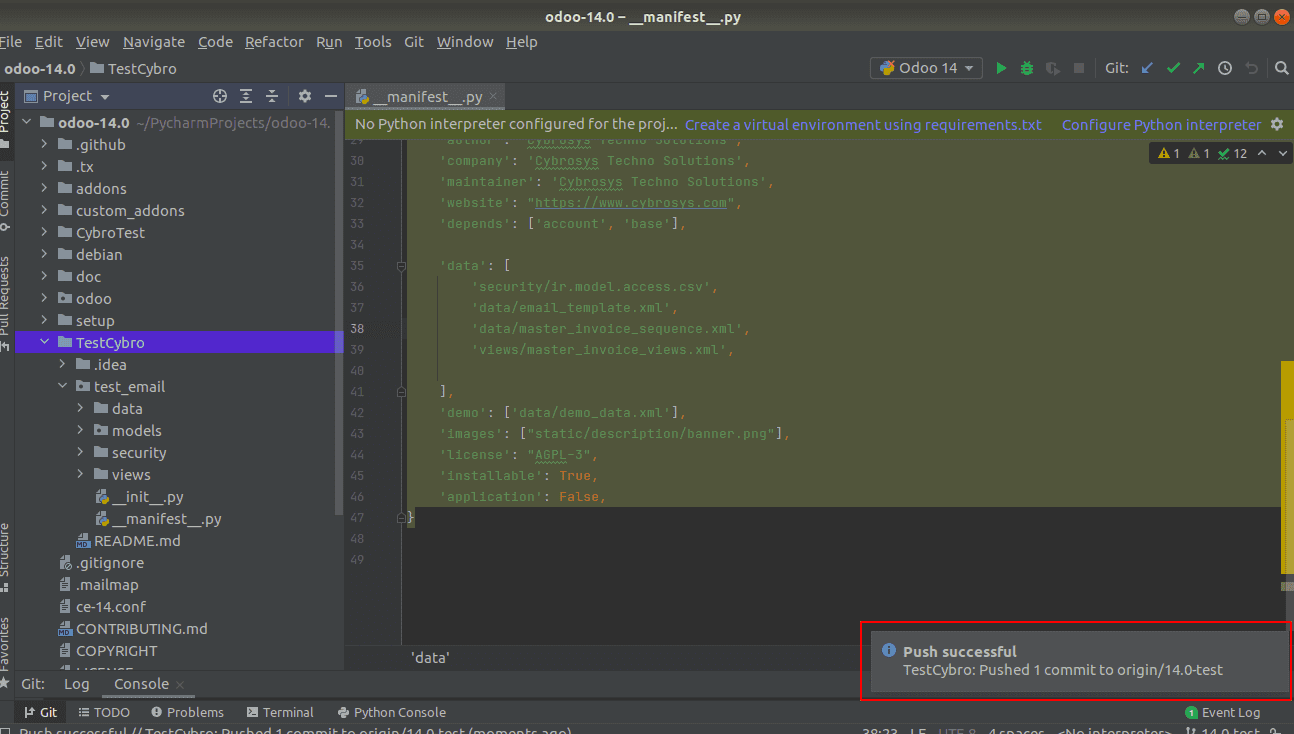Click Configure Python interpreter link
The width and height of the screenshot is (1294, 734).
[1161, 125]
